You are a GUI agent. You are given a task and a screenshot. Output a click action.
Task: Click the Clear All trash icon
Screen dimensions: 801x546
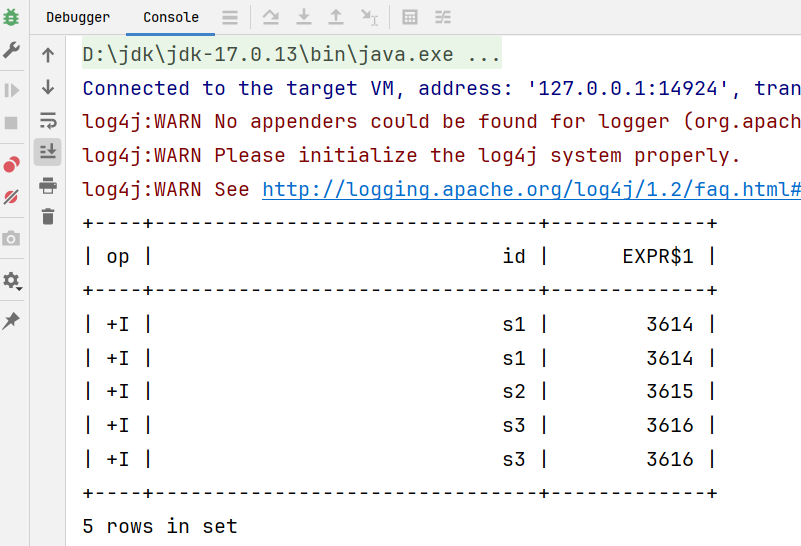48,217
